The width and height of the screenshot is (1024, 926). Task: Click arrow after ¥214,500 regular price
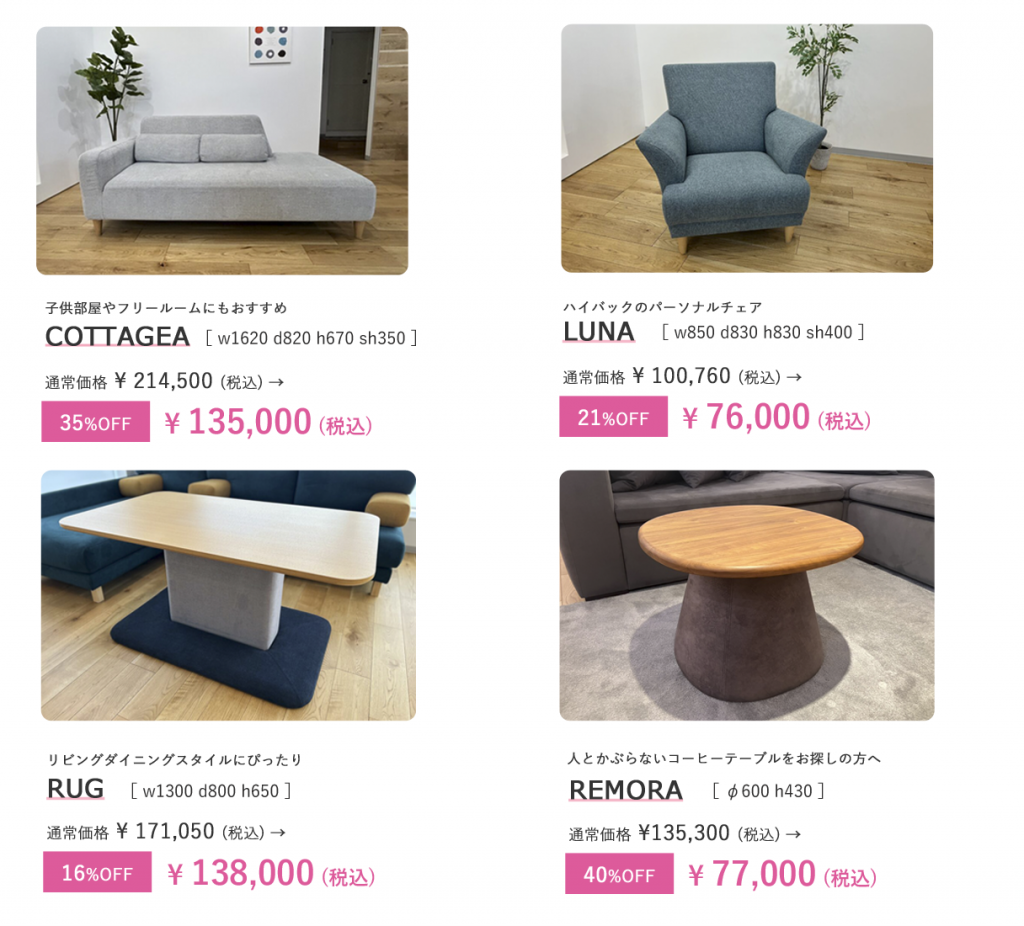click(277, 382)
